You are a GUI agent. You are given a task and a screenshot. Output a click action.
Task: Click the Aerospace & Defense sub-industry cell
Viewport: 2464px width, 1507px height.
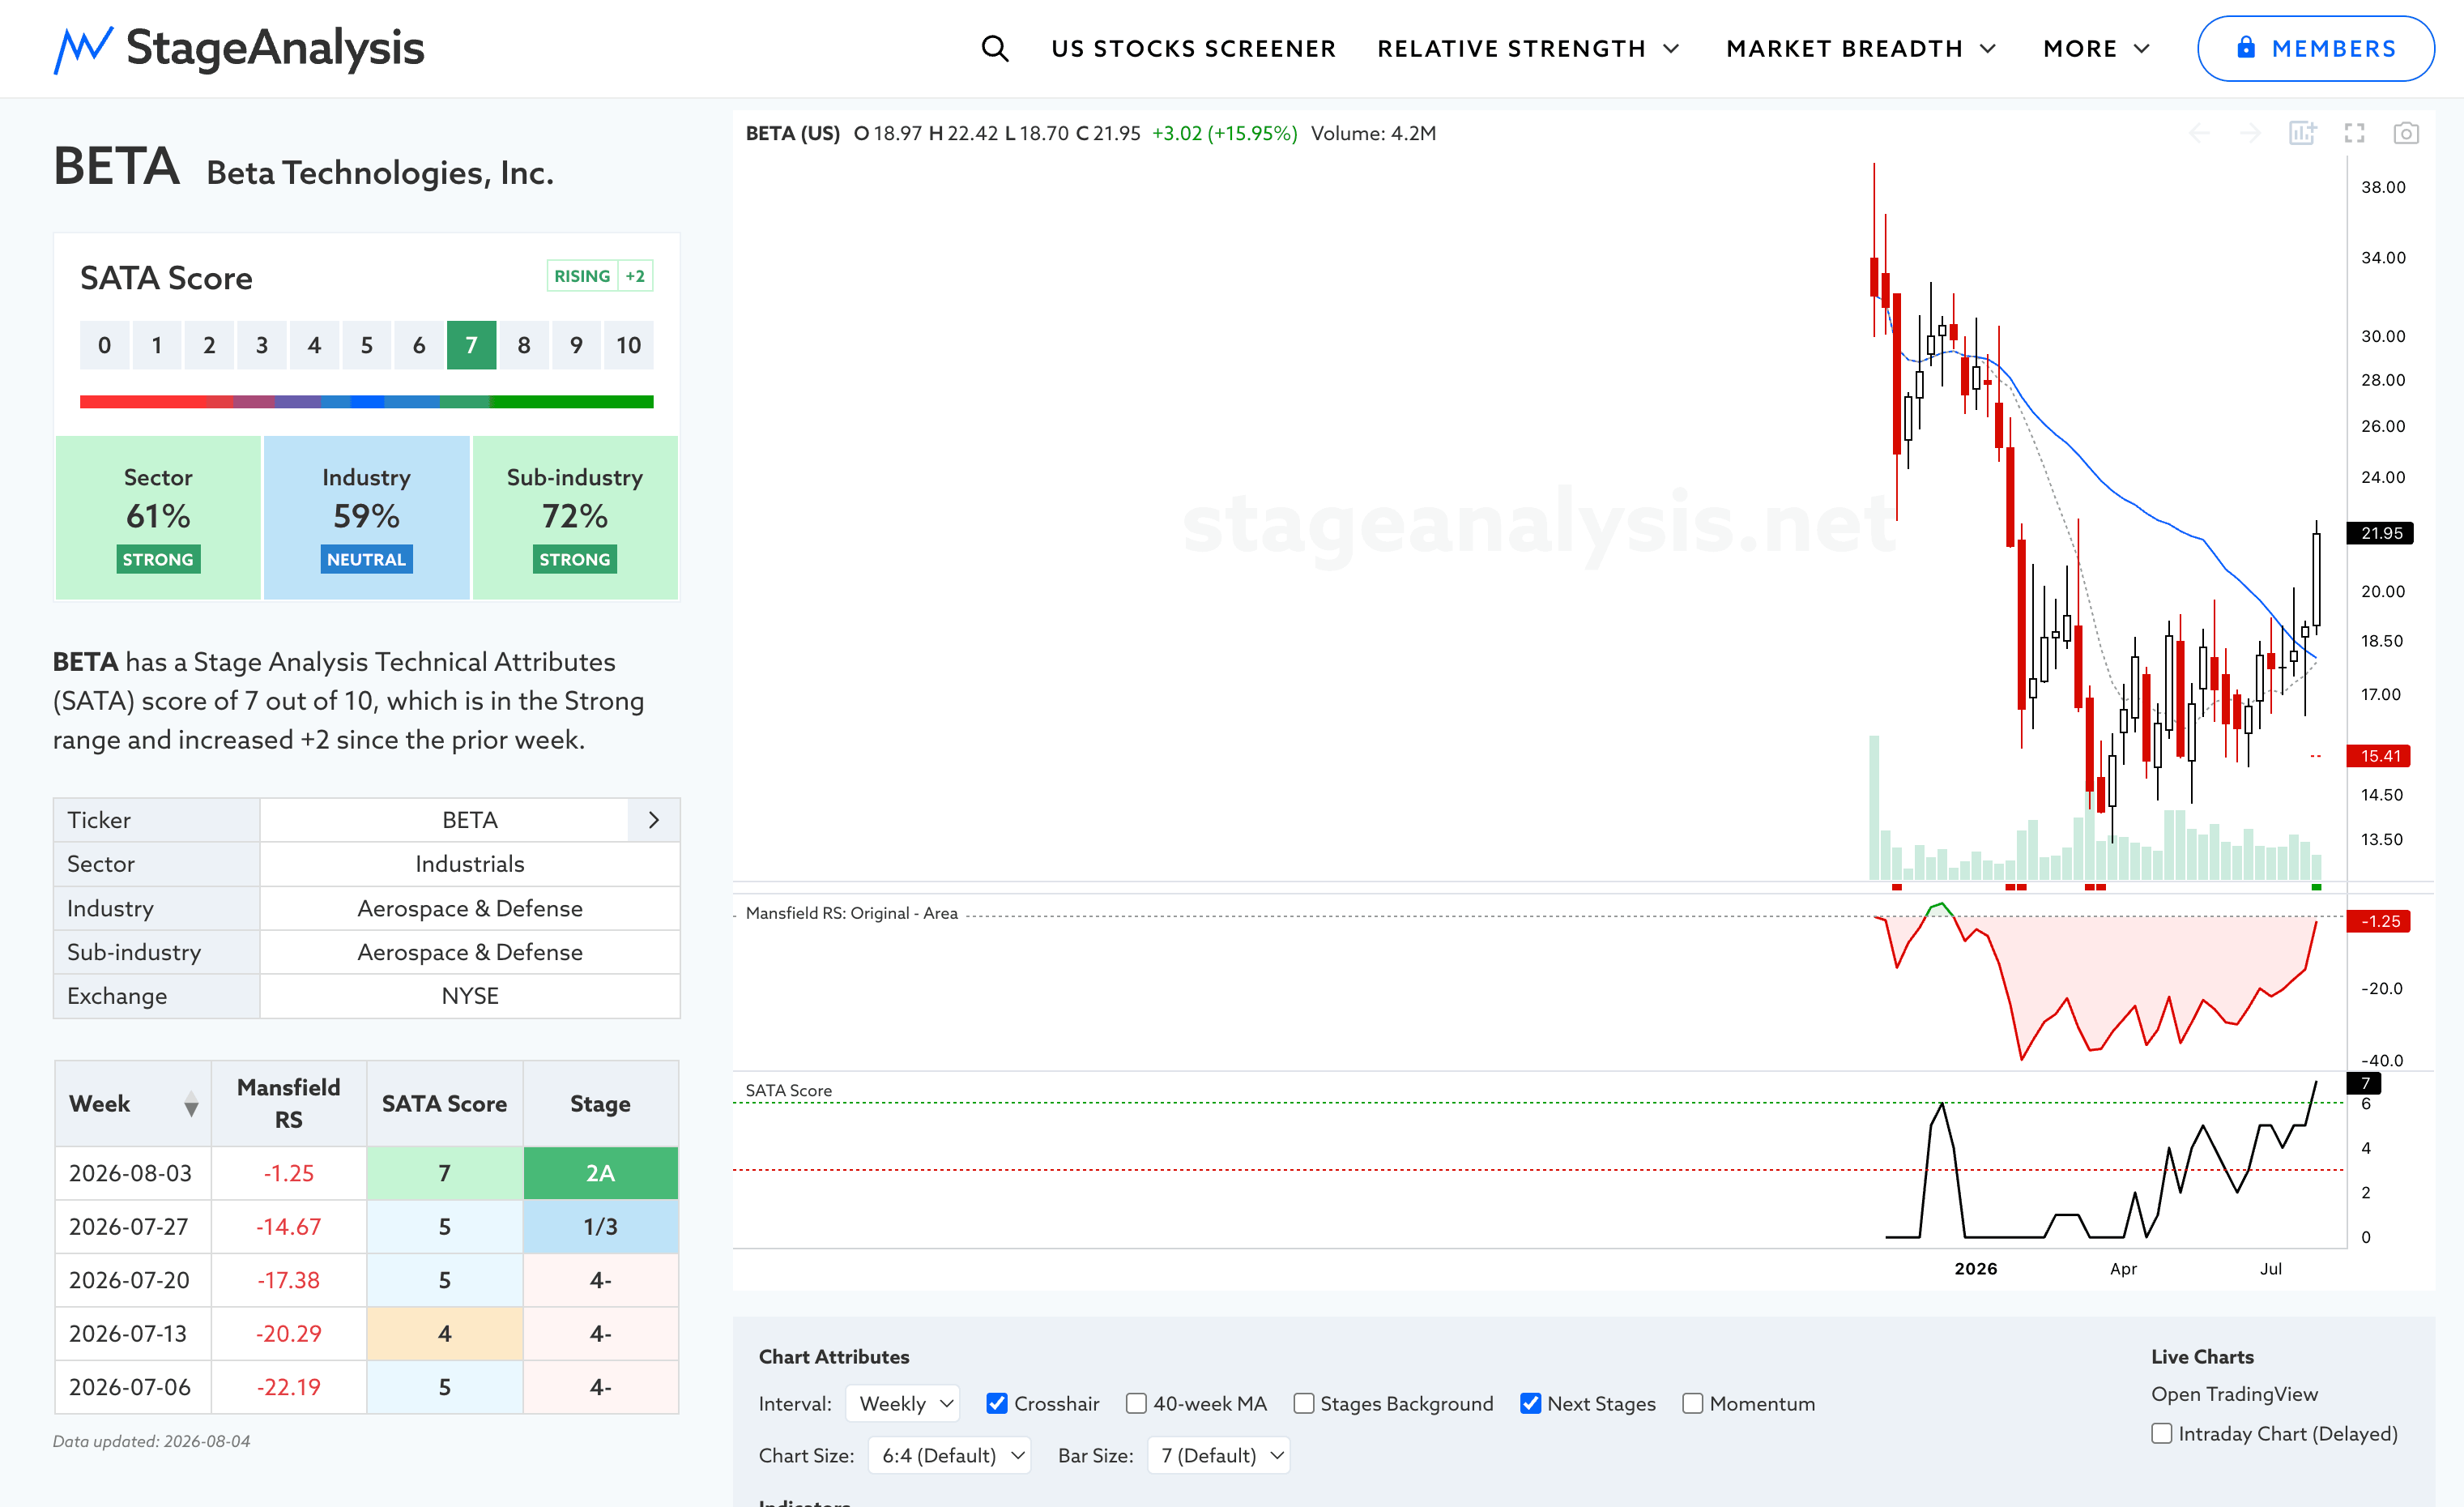pos(469,952)
